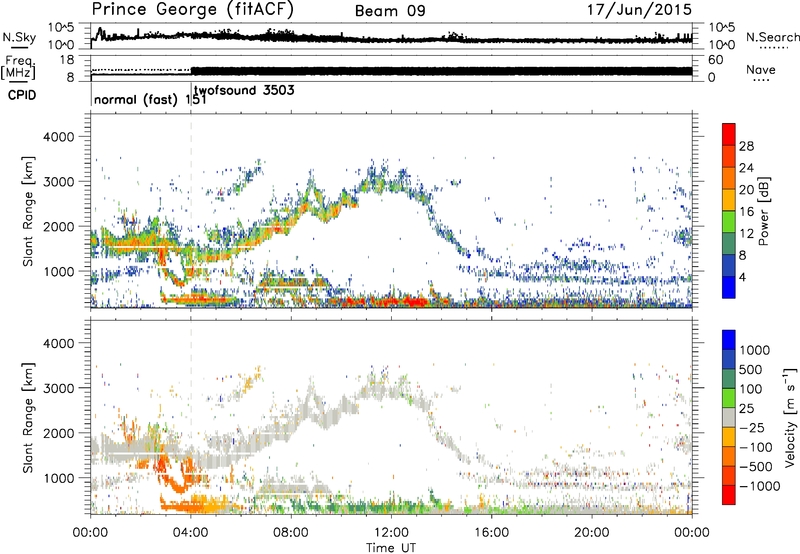Click the 'Power [dB]' colorbar title

(764, 211)
